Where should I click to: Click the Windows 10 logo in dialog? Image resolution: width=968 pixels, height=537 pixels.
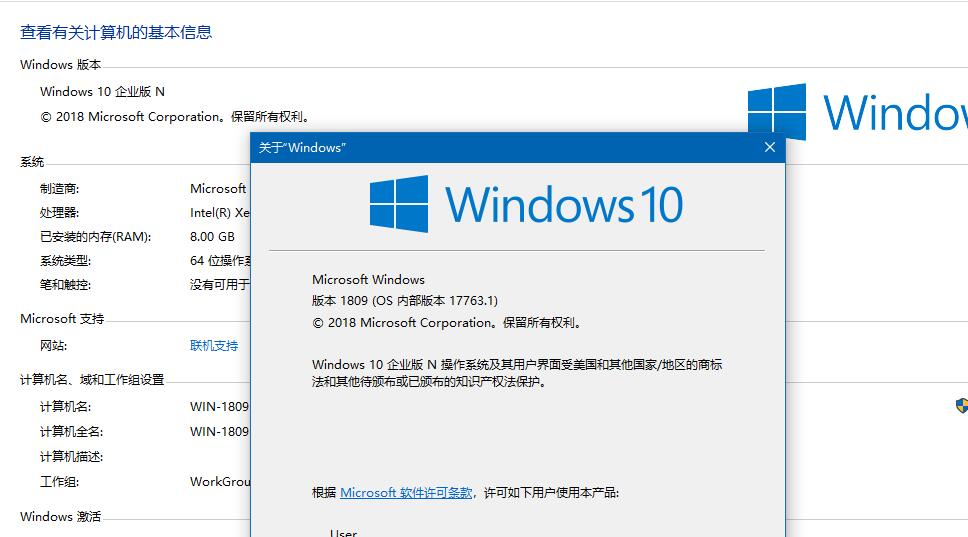pos(526,204)
